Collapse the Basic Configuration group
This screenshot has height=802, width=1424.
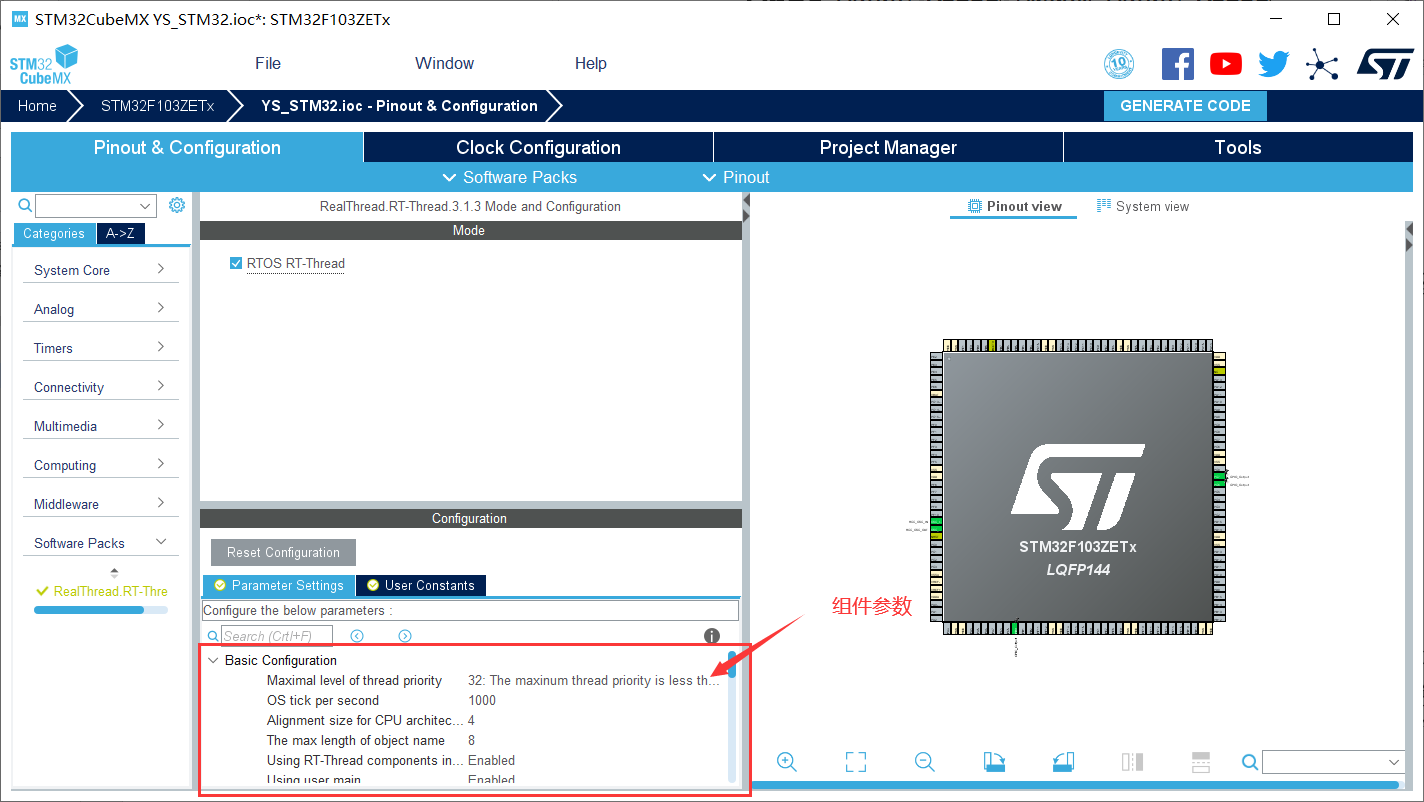tap(213, 660)
